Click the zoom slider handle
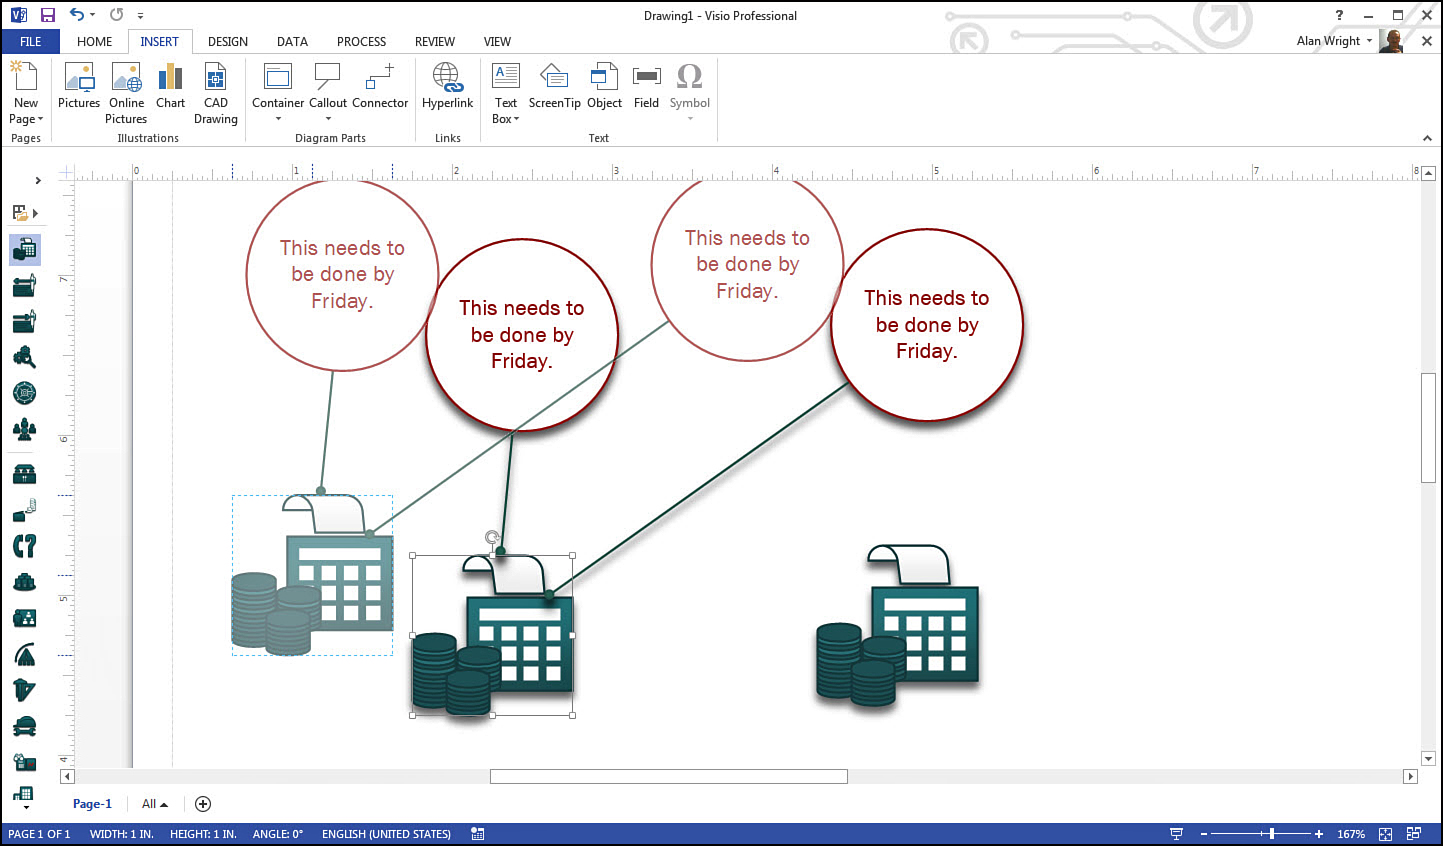The width and height of the screenshot is (1443, 846). (x=1271, y=834)
